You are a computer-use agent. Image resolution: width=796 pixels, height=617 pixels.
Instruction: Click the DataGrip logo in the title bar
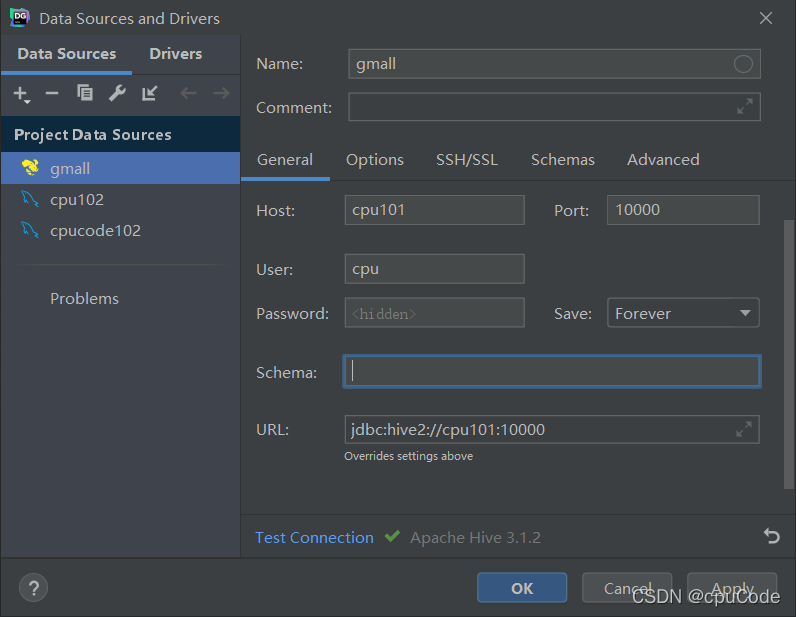19,18
